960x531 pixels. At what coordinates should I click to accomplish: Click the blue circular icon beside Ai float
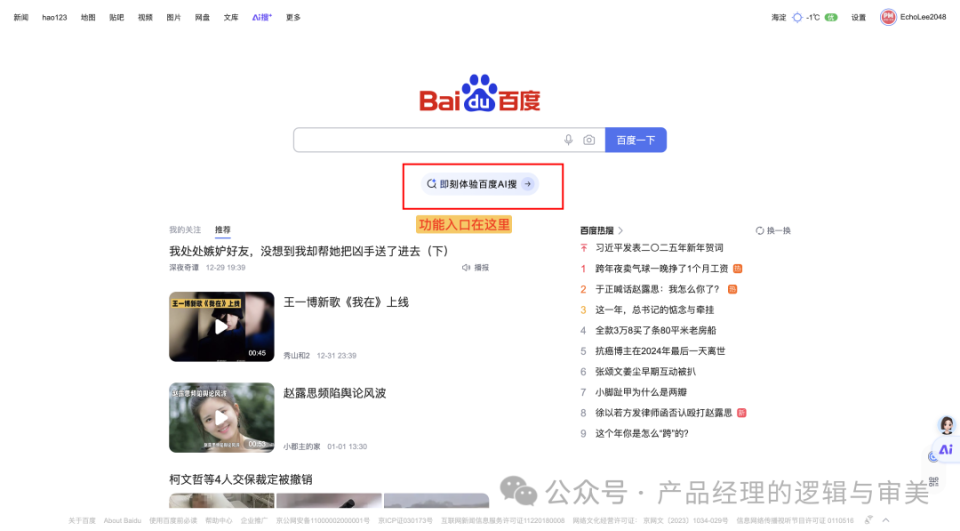click(x=932, y=457)
